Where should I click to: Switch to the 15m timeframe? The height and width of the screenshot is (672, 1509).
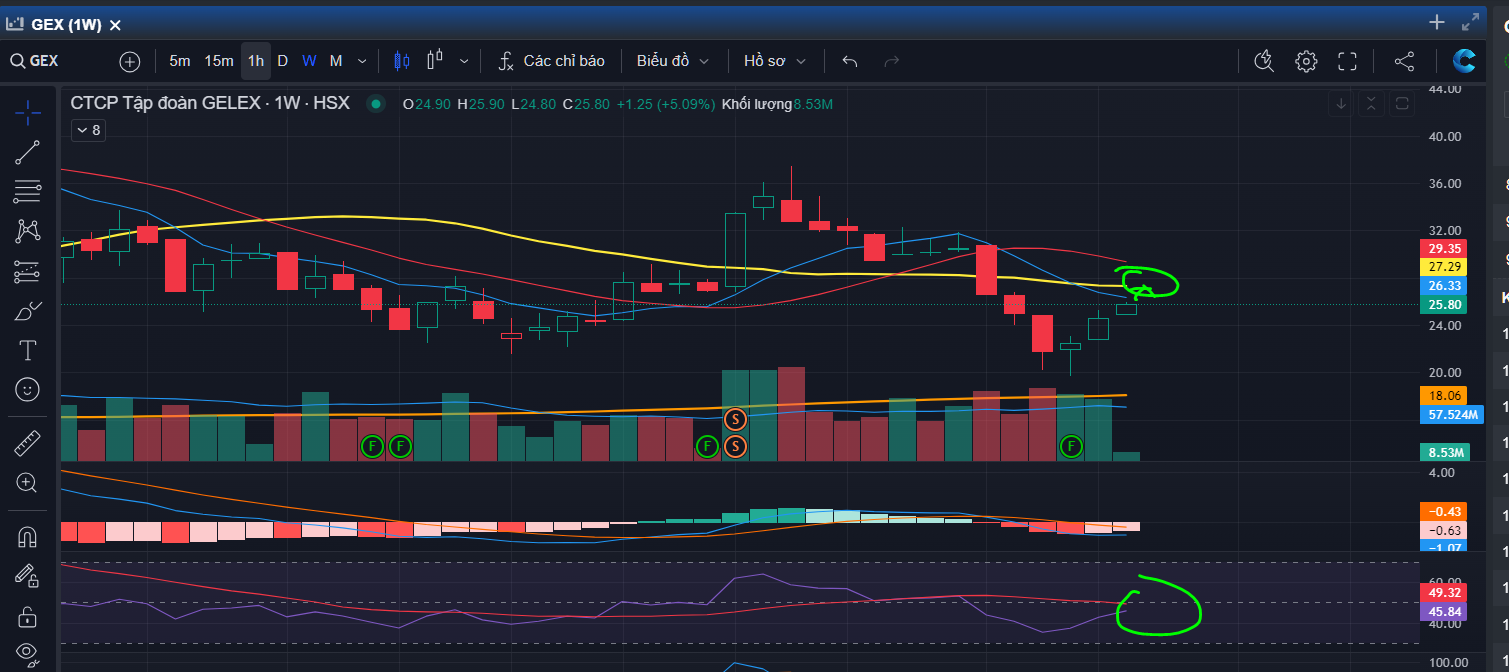coord(219,61)
